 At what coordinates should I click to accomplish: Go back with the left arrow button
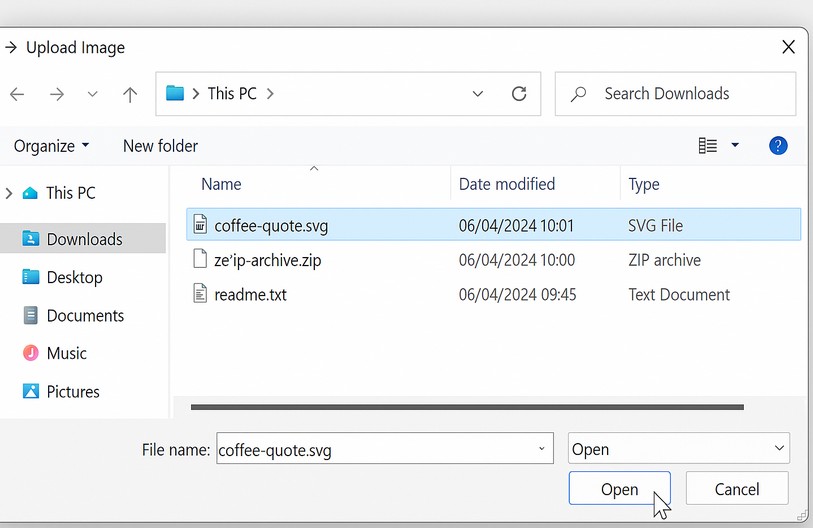[17, 94]
